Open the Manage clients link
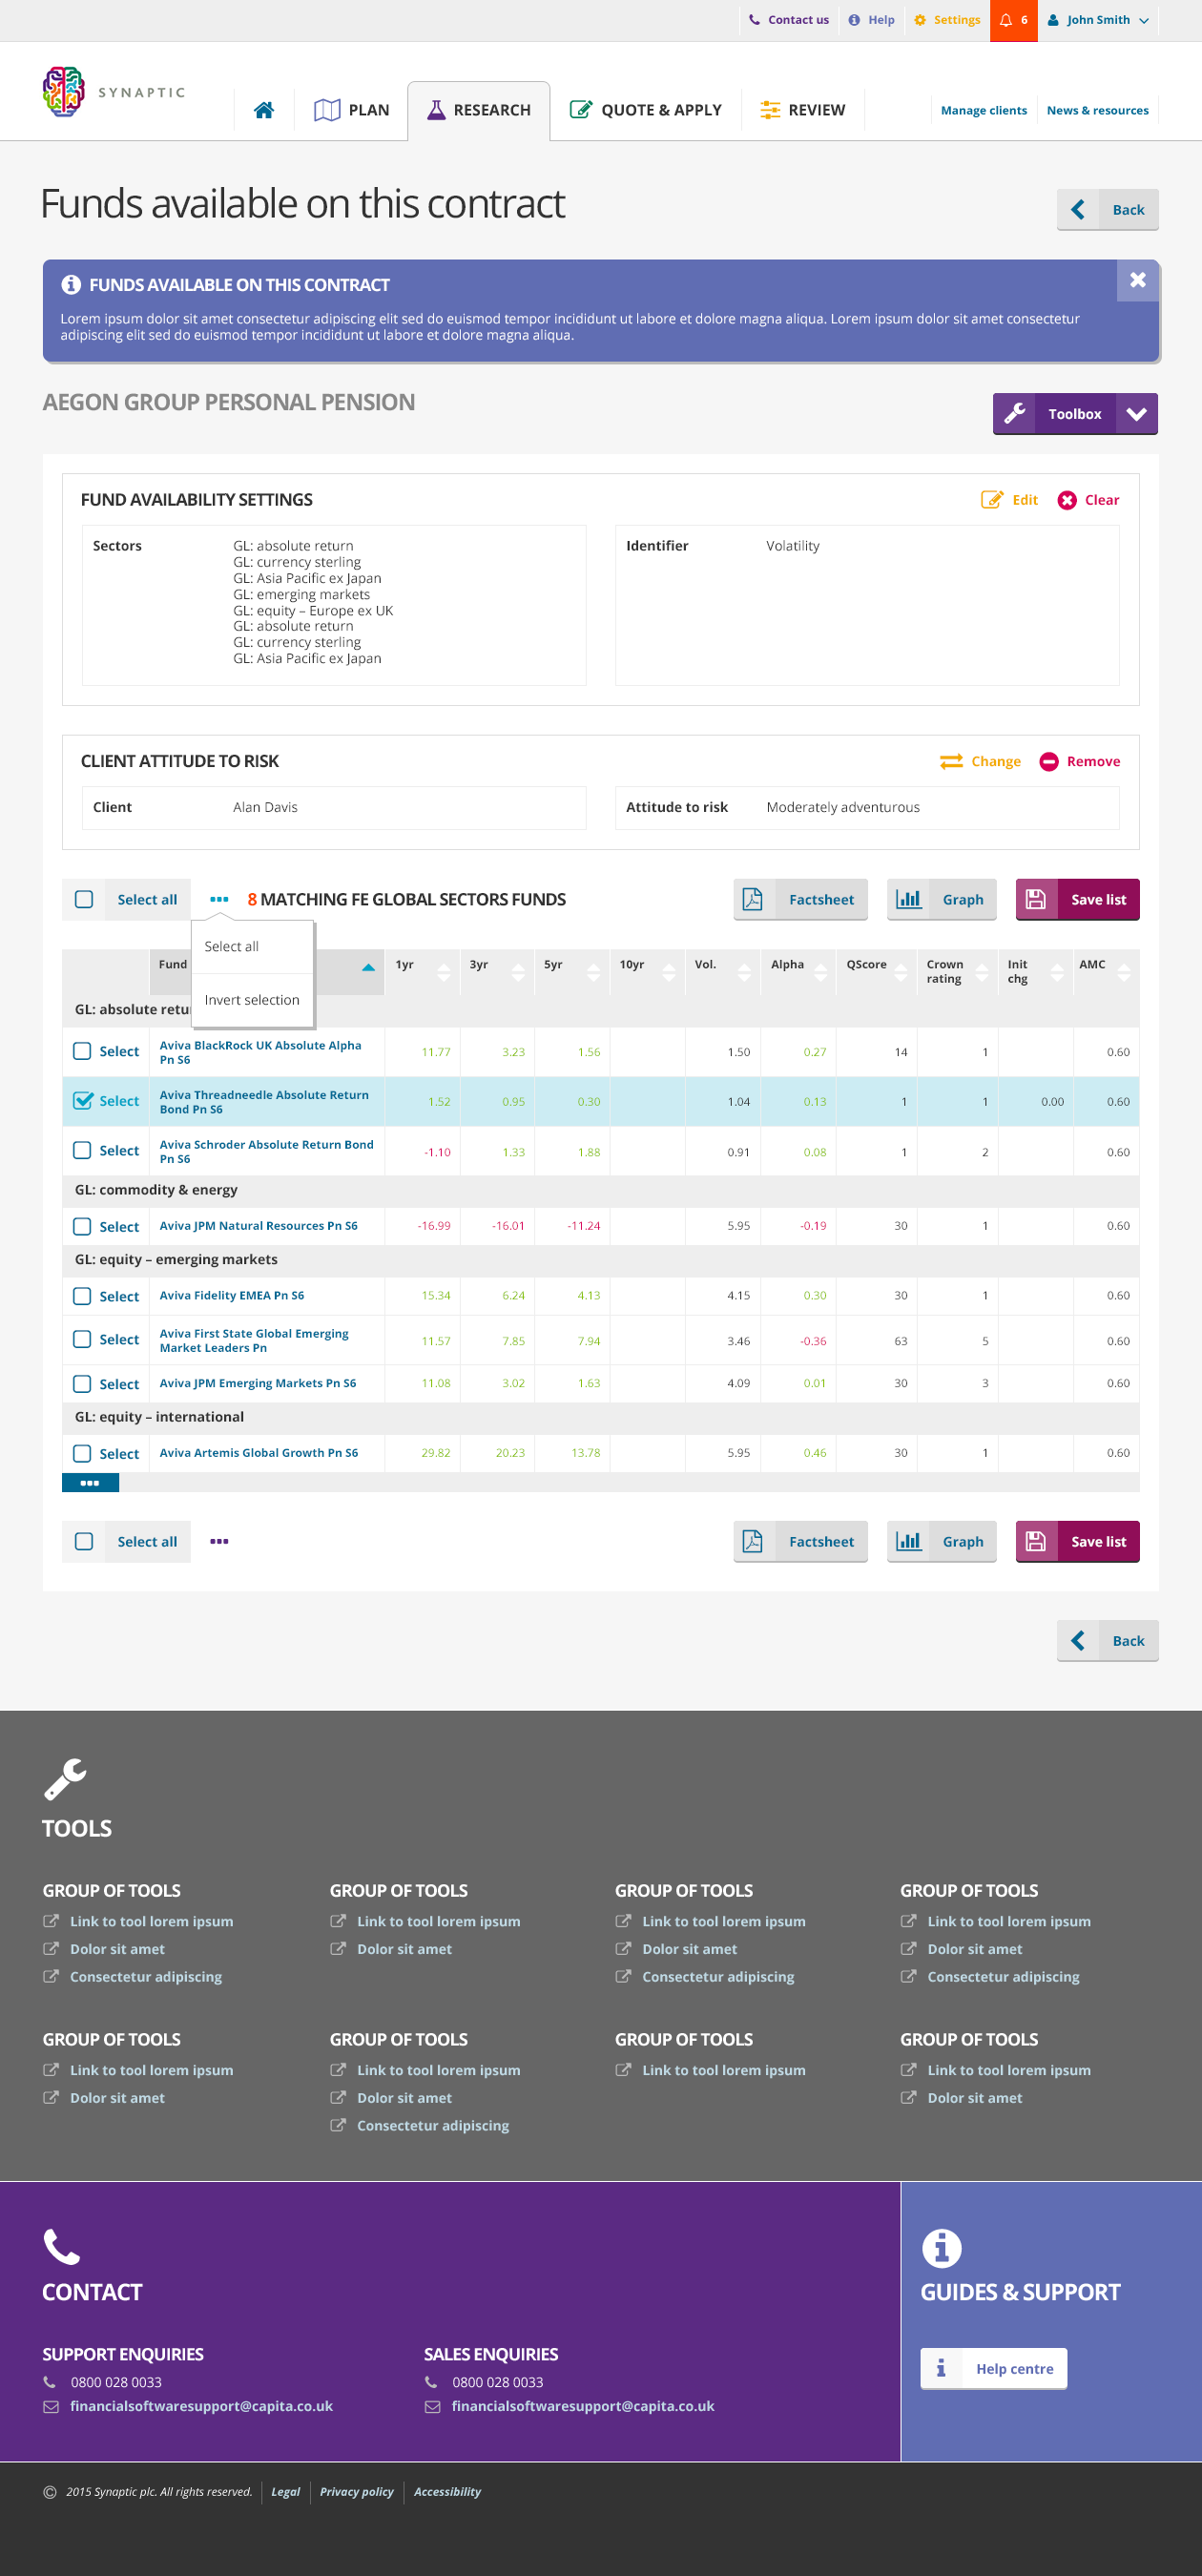 point(984,111)
